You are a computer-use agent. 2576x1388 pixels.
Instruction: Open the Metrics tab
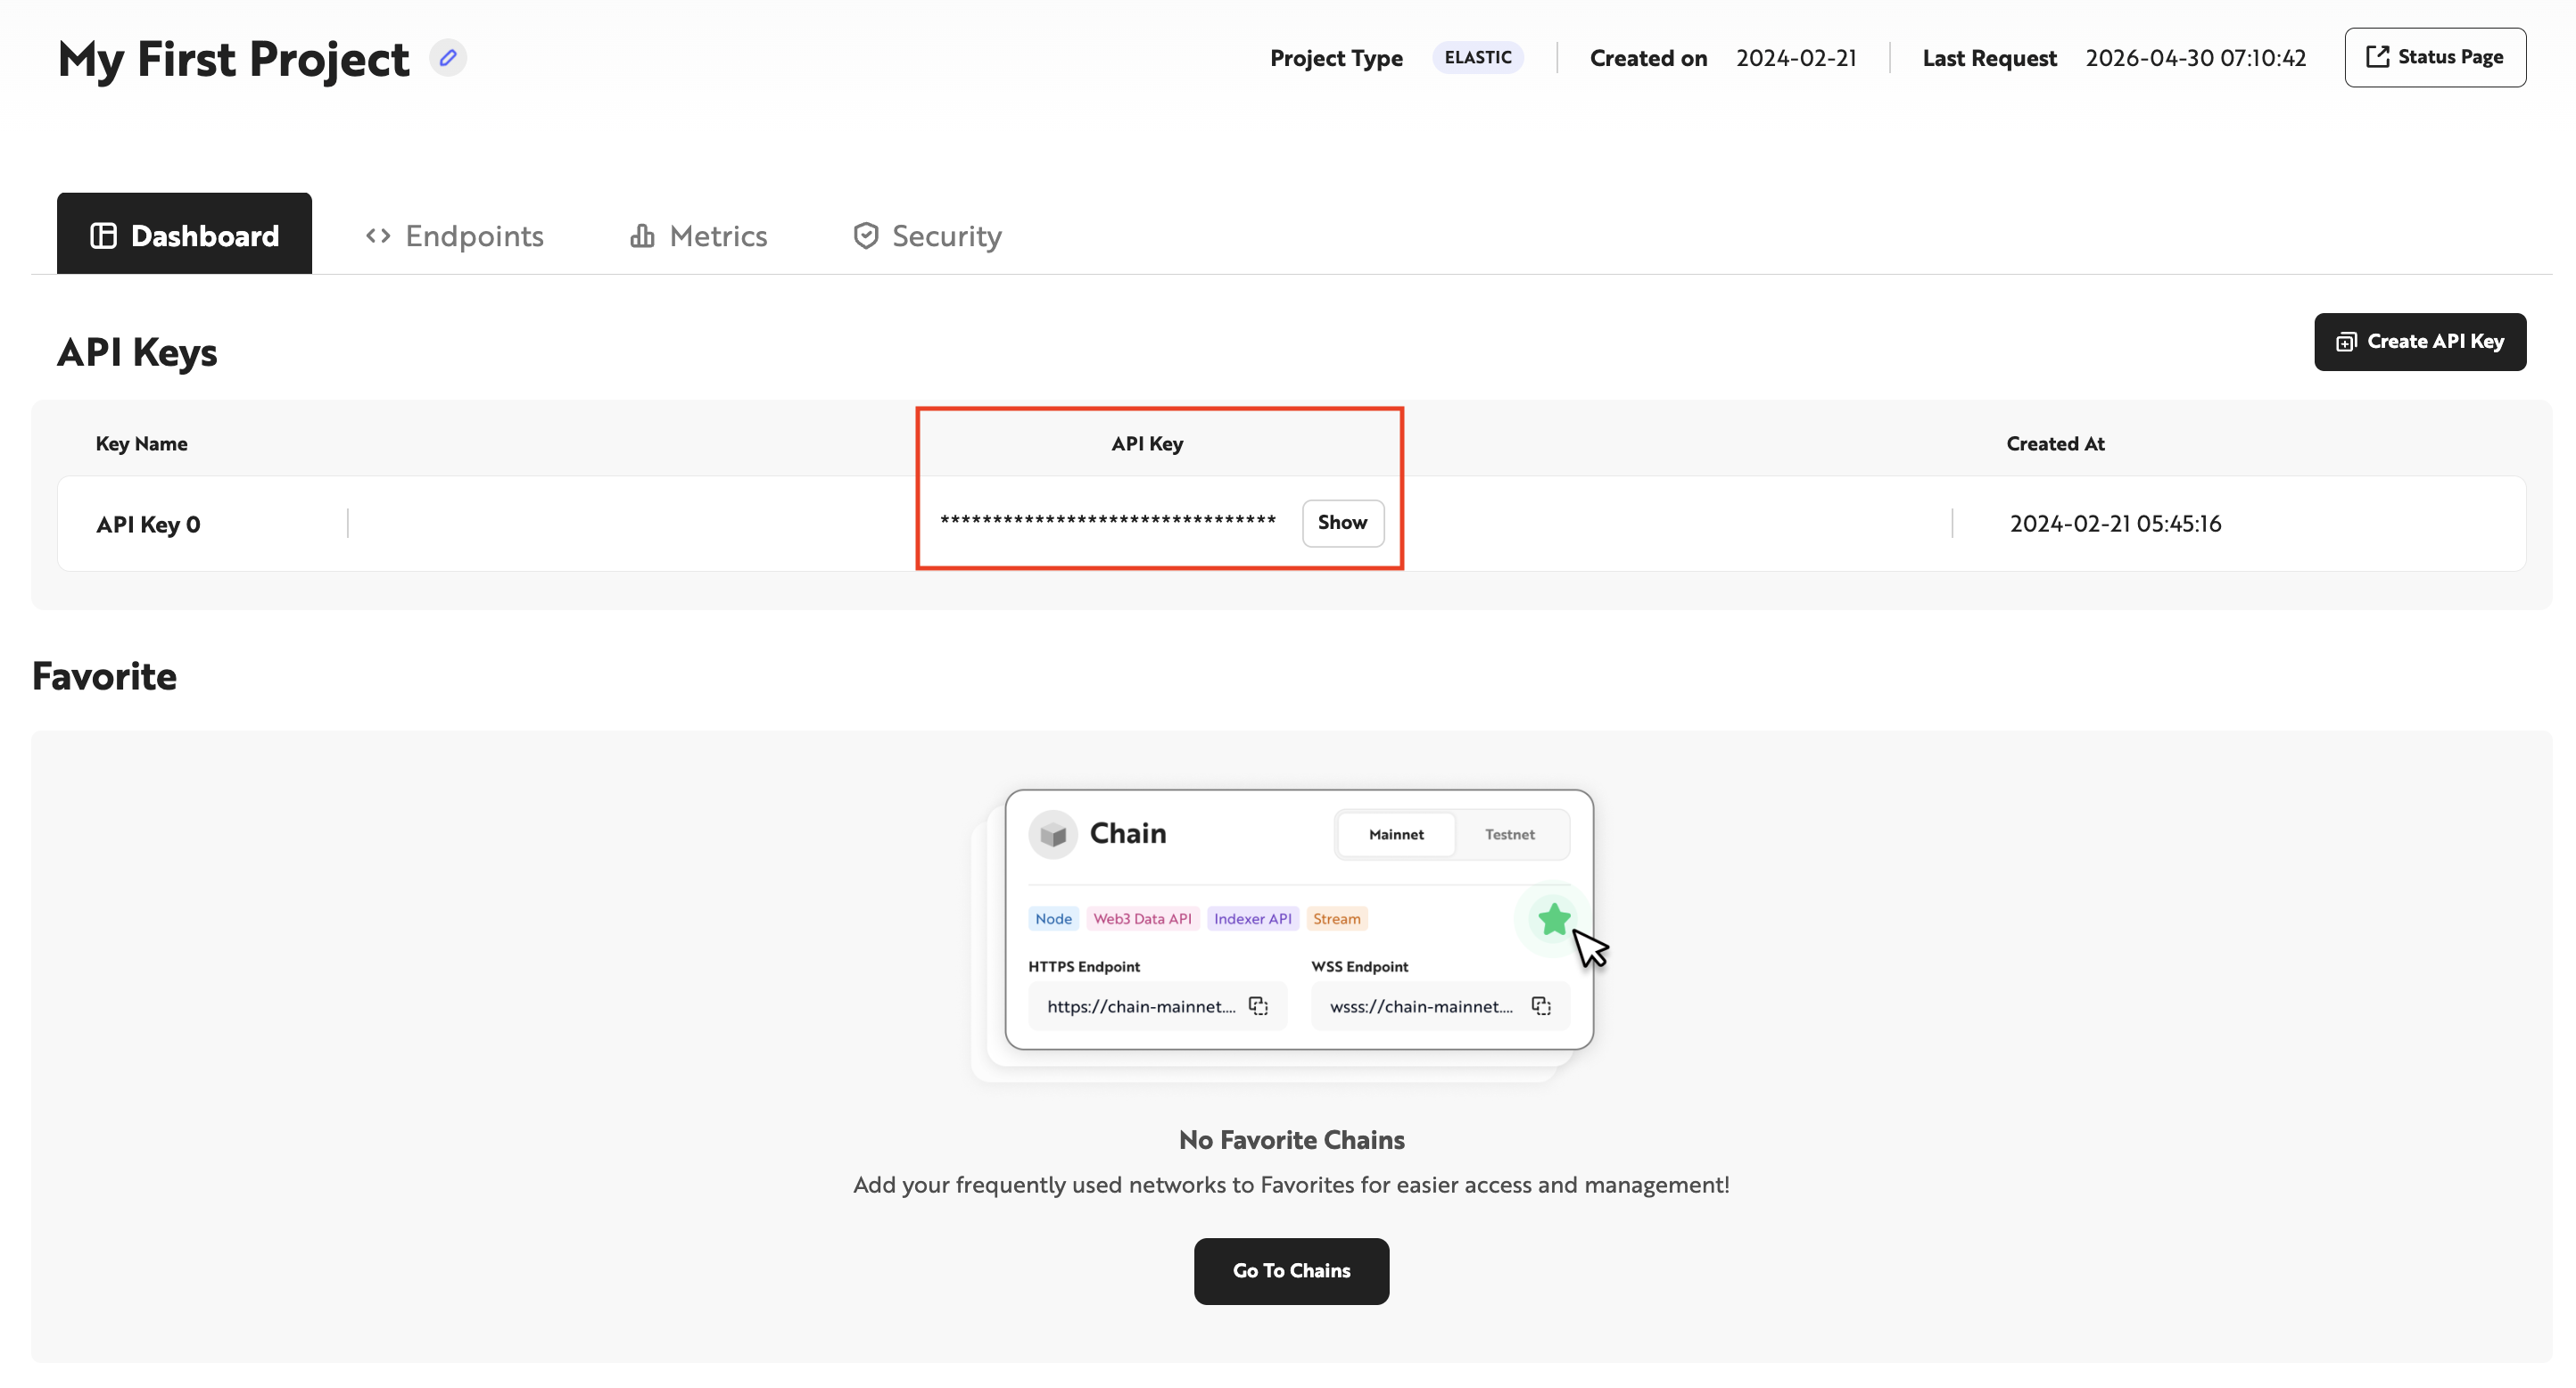pos(699,235)
